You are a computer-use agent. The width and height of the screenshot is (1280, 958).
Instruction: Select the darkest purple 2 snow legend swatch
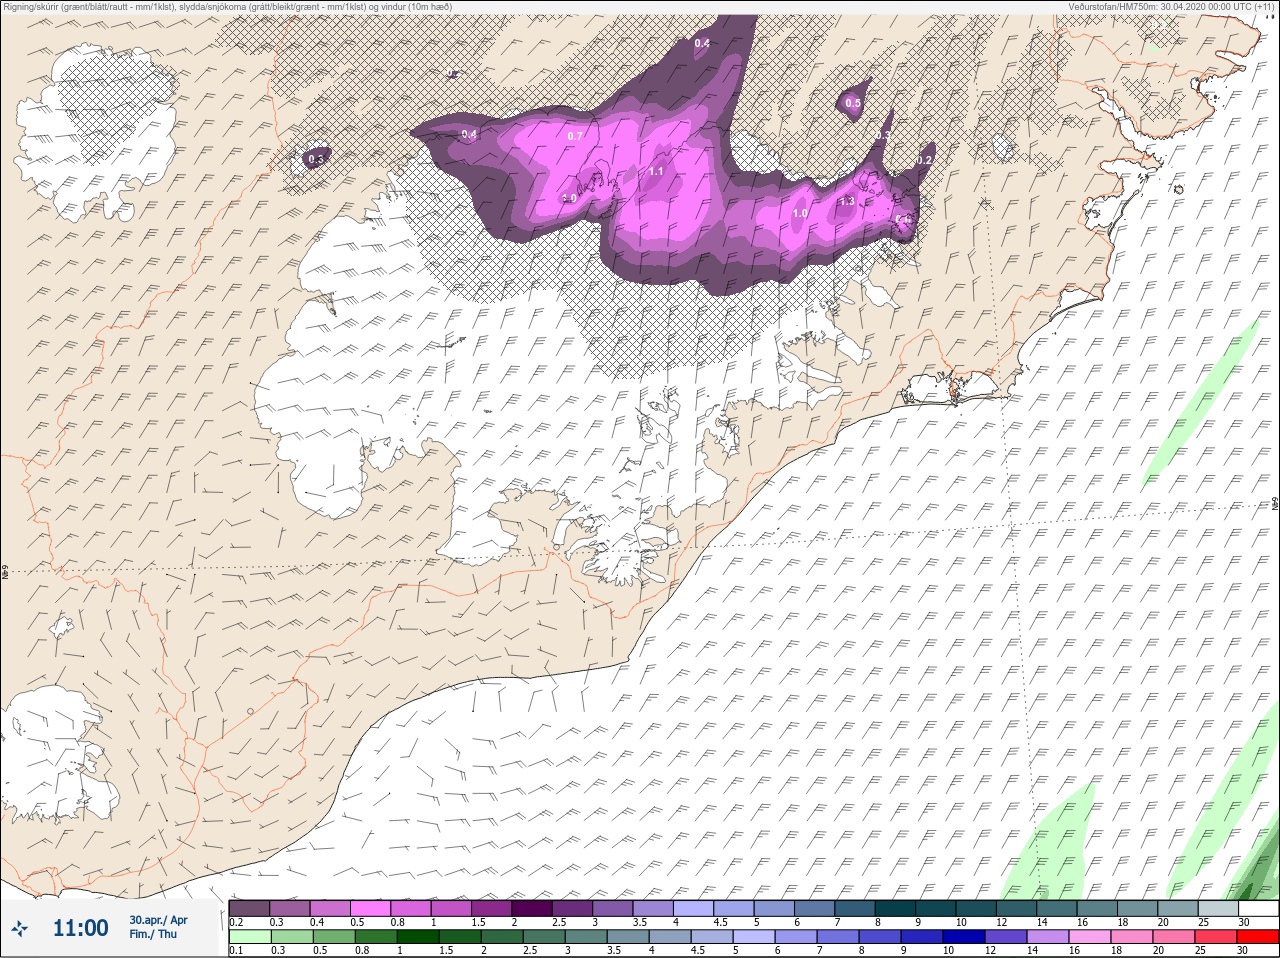coord(533,908)
